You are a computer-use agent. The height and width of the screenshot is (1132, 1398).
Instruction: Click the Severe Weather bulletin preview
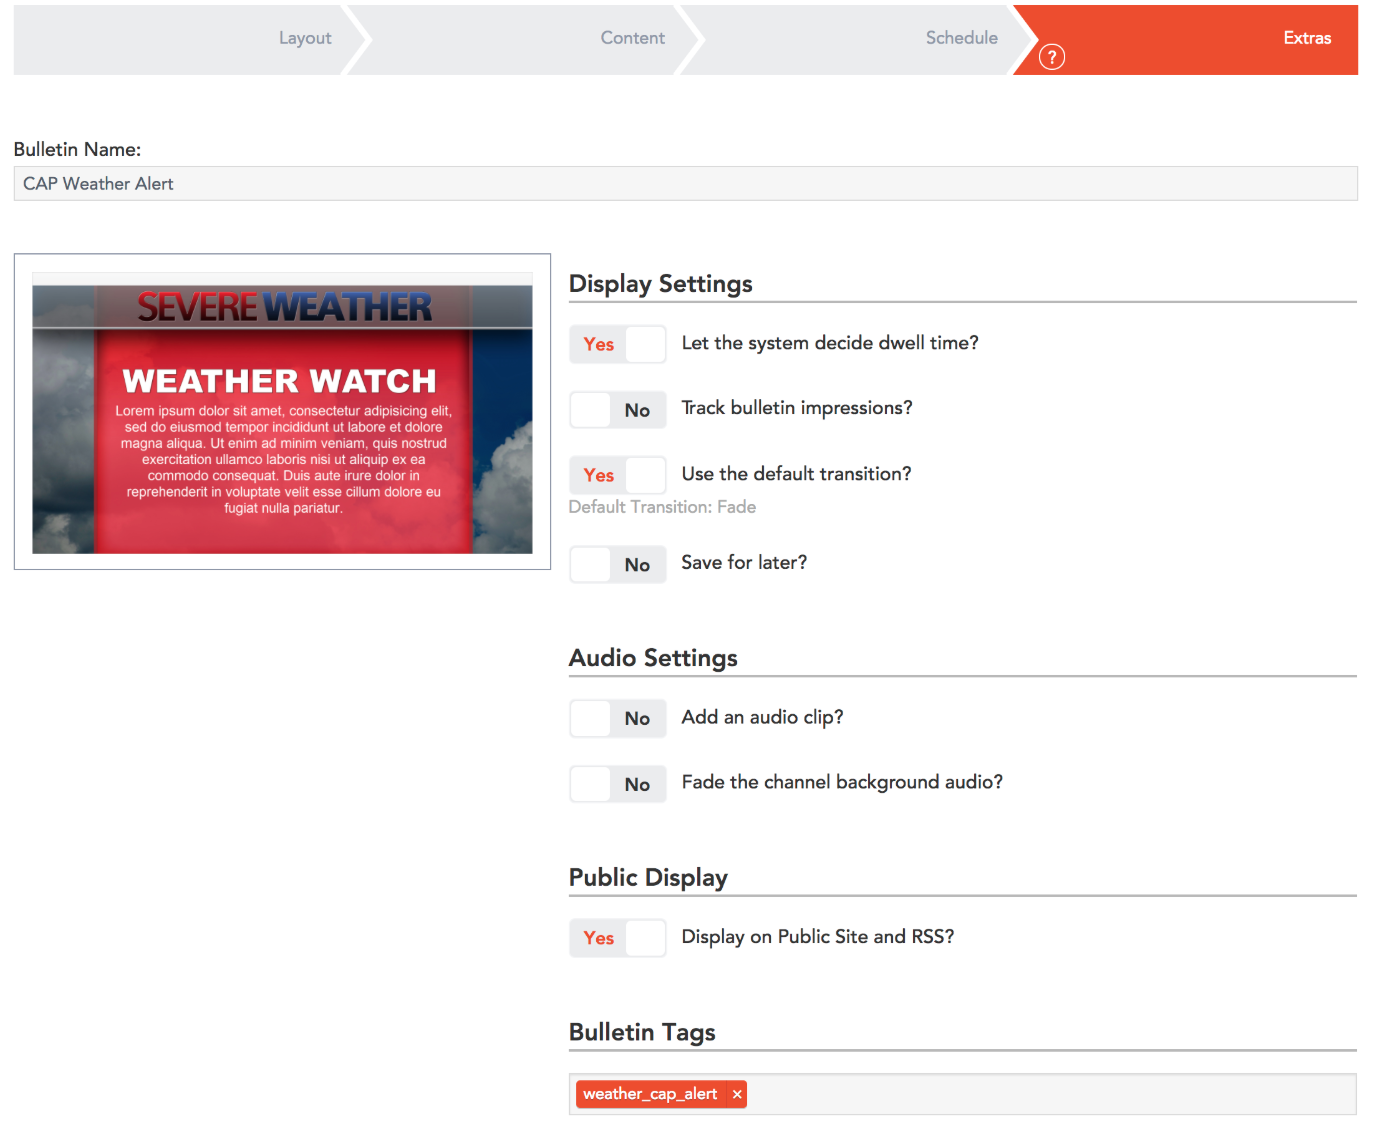click(282, 412)
